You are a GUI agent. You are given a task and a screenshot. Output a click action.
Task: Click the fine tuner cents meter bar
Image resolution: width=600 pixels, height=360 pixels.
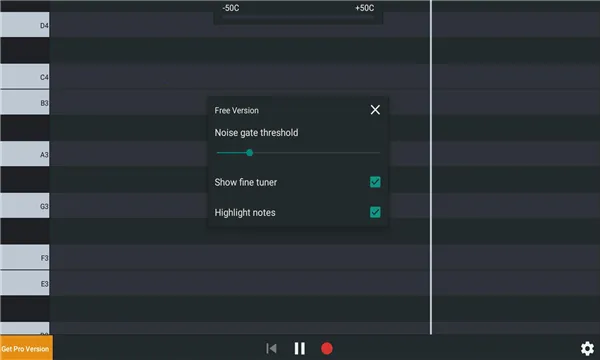coord(298,17)
